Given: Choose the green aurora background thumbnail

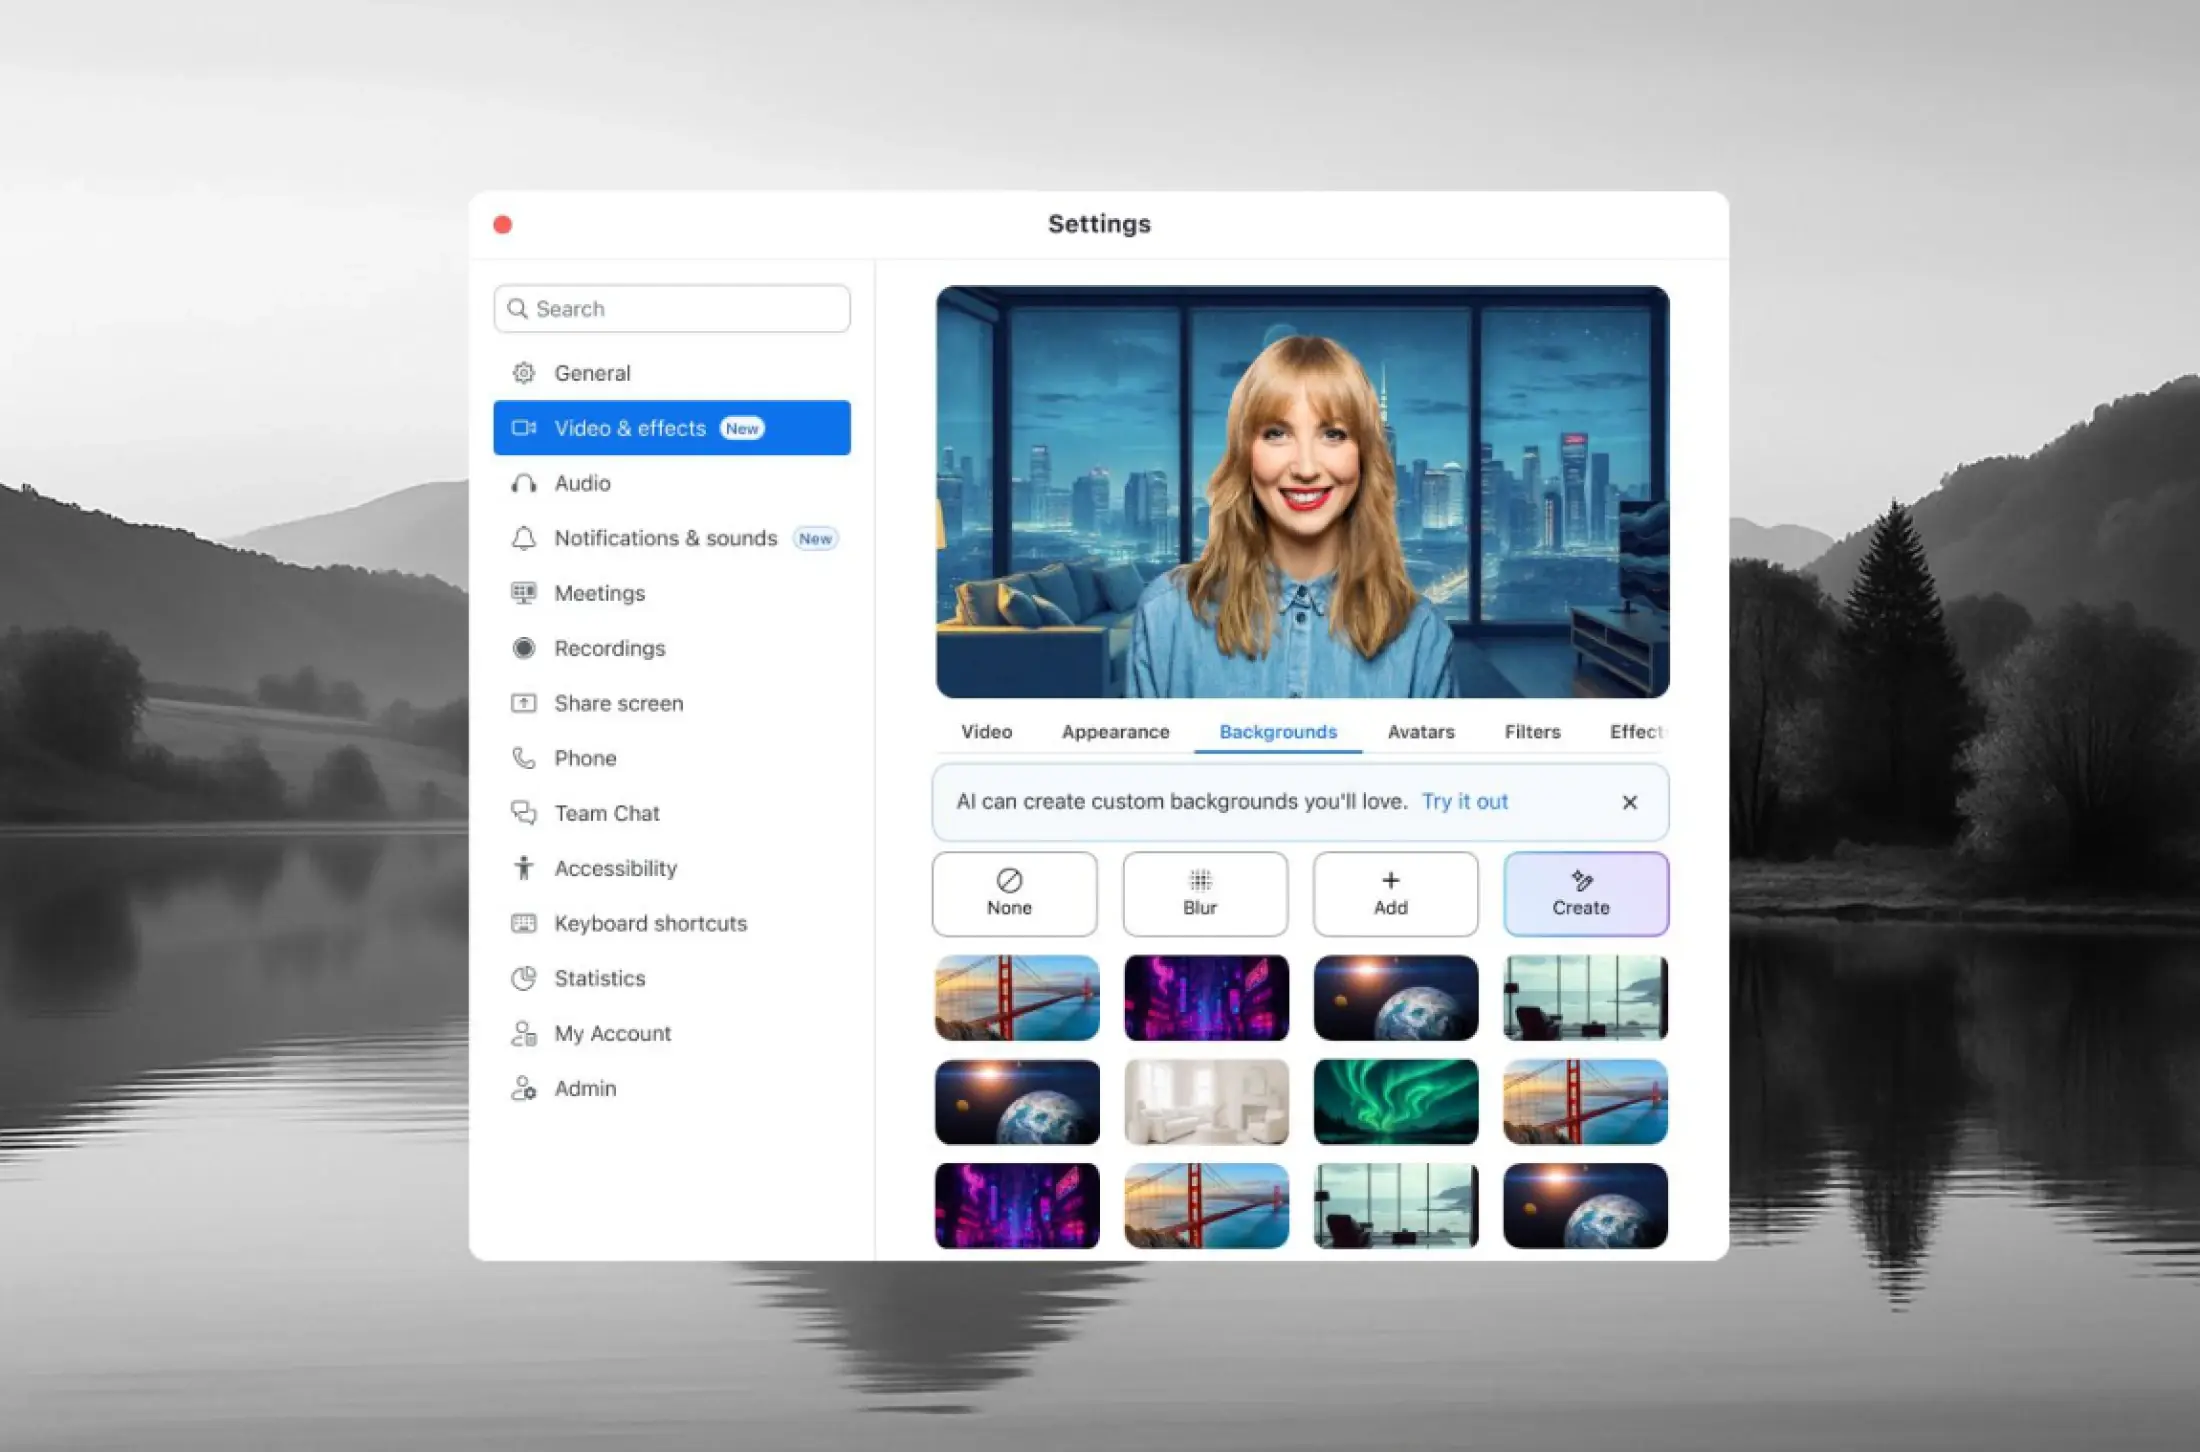Looking at the screenshot, I should click(x=1395, y=1102).
